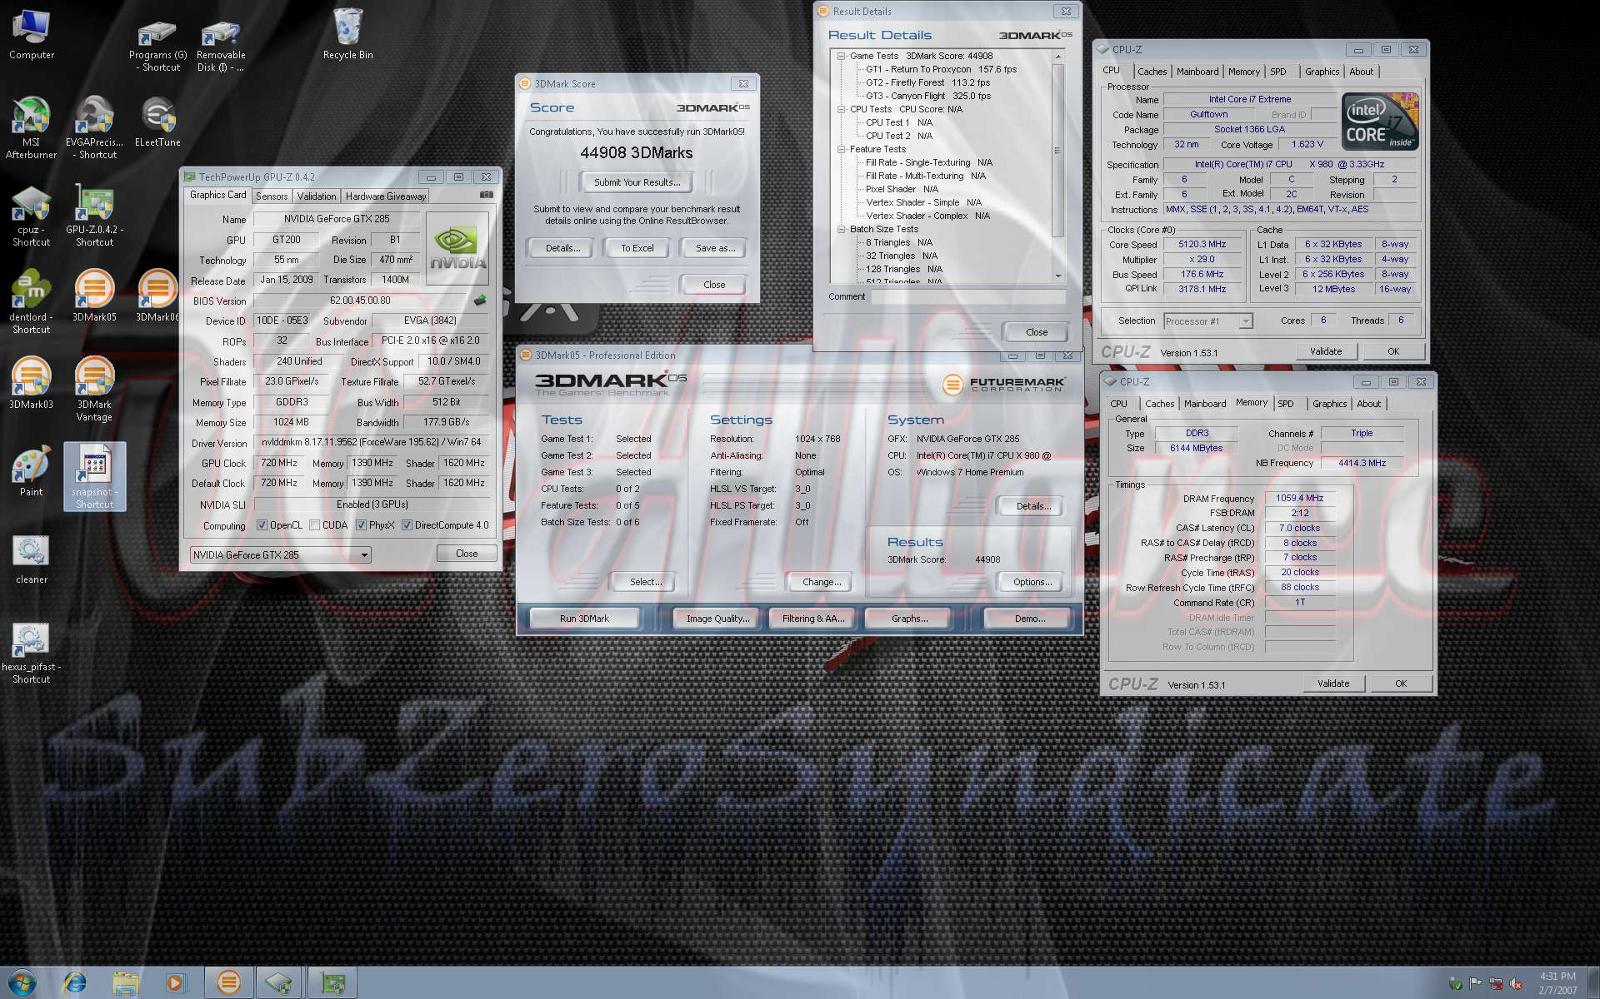Screen dimensions: 1600x999
Task: Select the 3DMark Vantage desktop icon
Action: [94, 389]
